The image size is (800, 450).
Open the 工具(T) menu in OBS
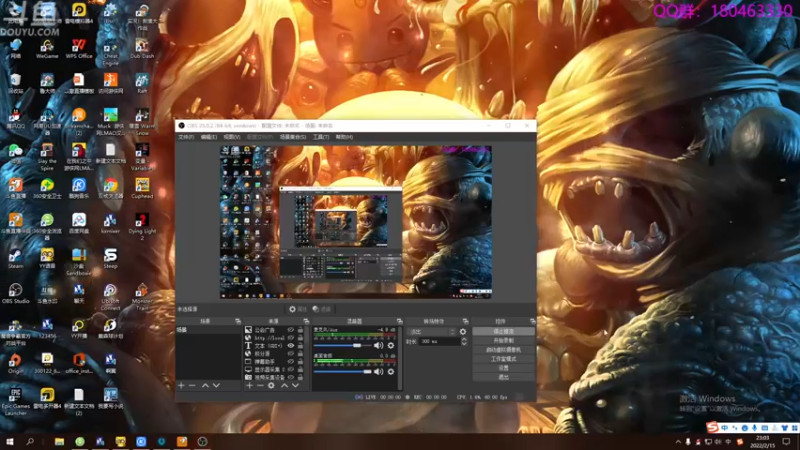321,137
